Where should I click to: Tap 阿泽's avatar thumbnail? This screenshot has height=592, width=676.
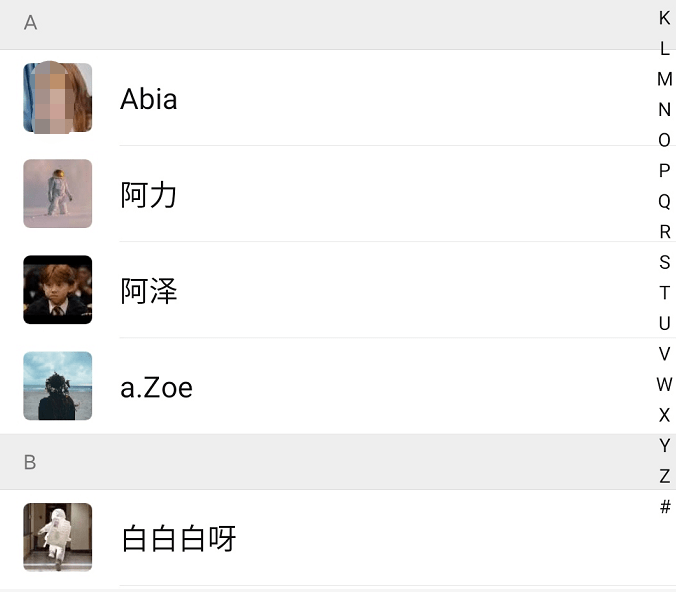coord(58,290)
